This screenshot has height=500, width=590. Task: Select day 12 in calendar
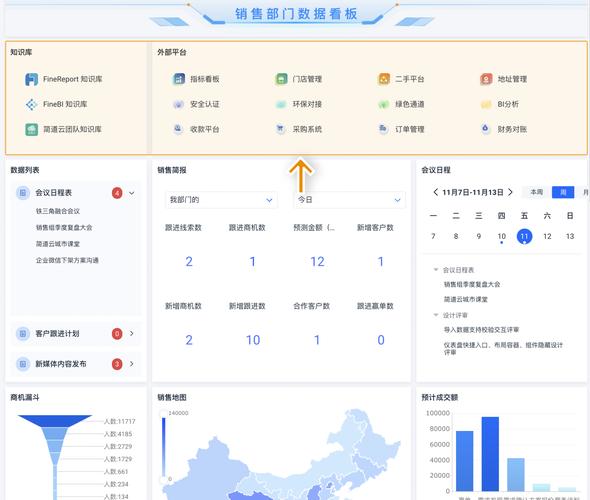click(x=547, y=236)
